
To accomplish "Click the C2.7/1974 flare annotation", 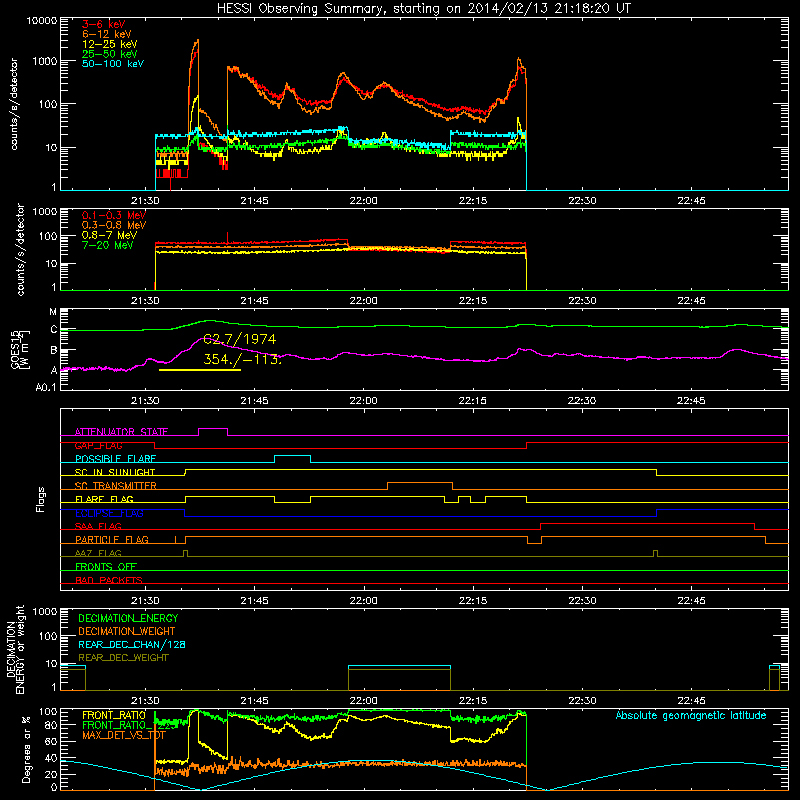I will (239, 339).
